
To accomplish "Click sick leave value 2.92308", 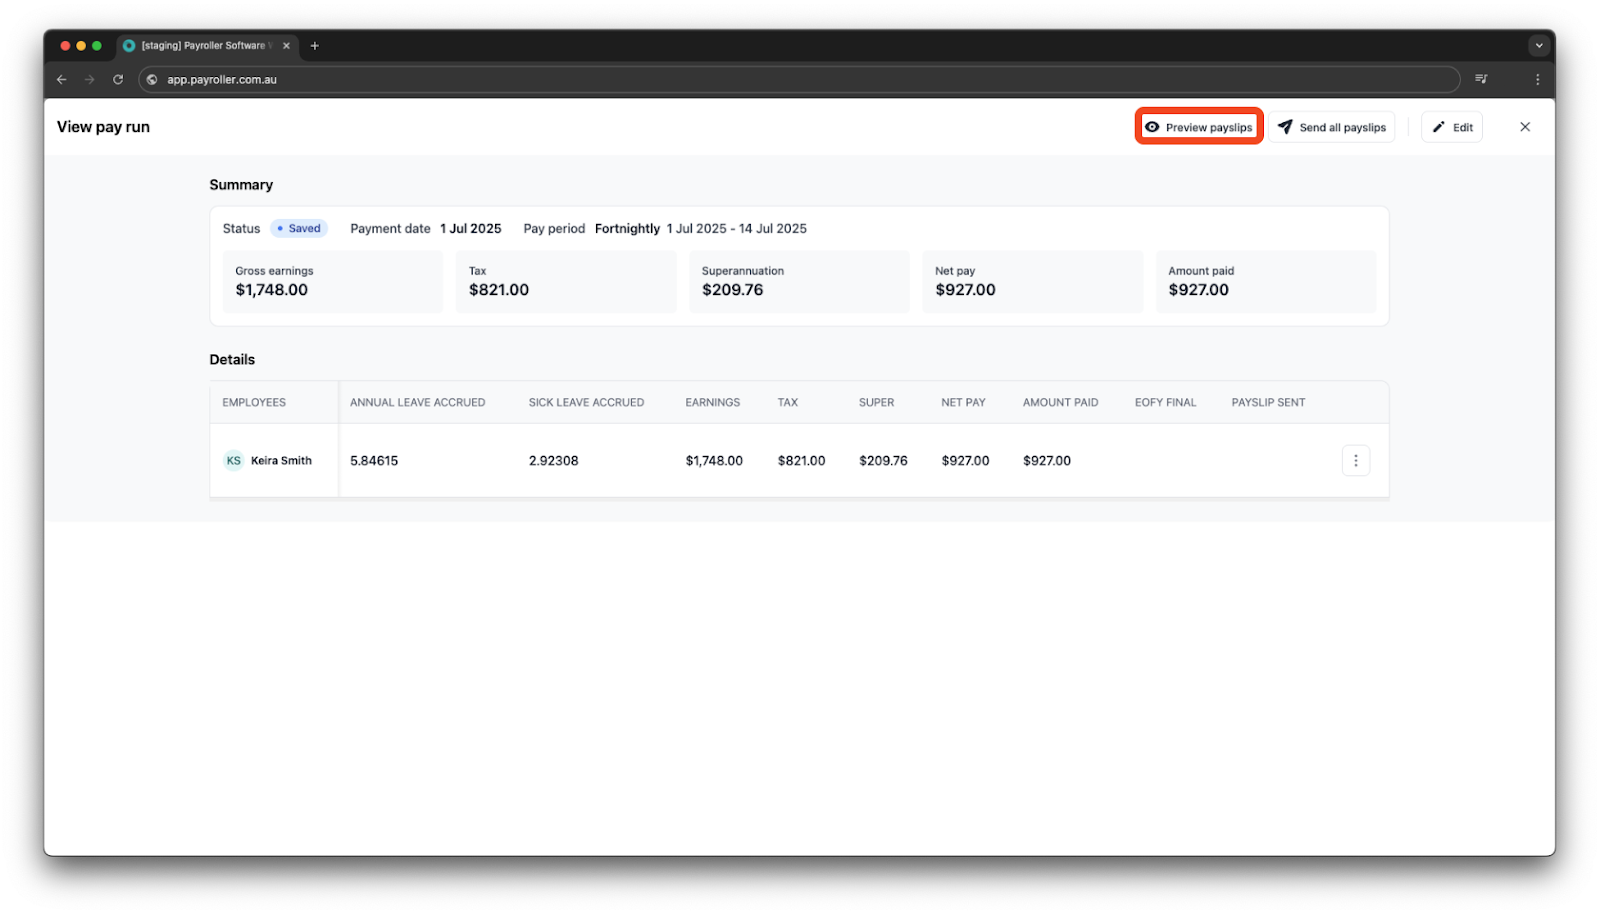I will (553, 461).
